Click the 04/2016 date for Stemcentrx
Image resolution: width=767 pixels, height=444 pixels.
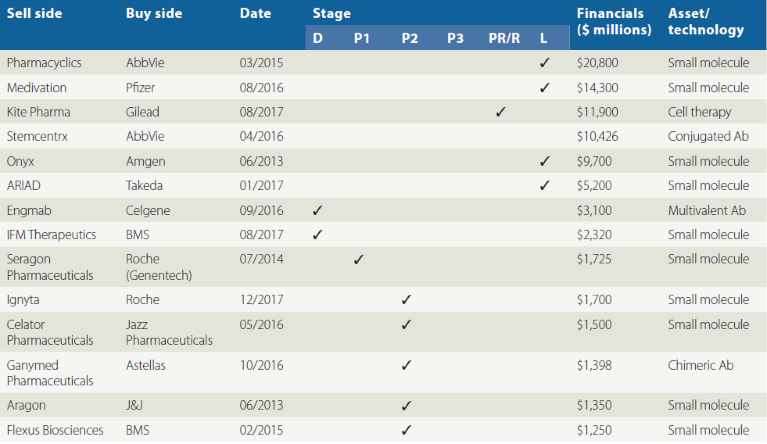point(260,136)
